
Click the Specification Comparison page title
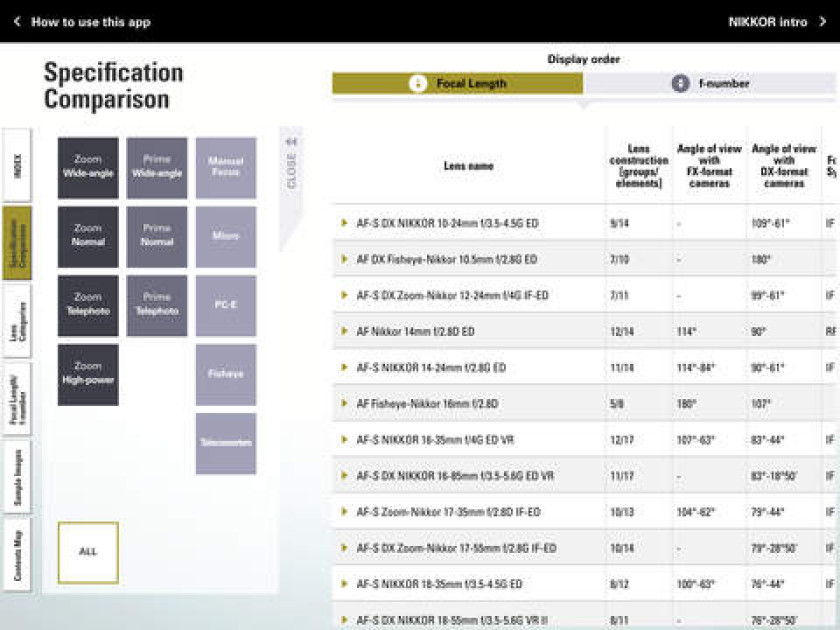point(114,86)
